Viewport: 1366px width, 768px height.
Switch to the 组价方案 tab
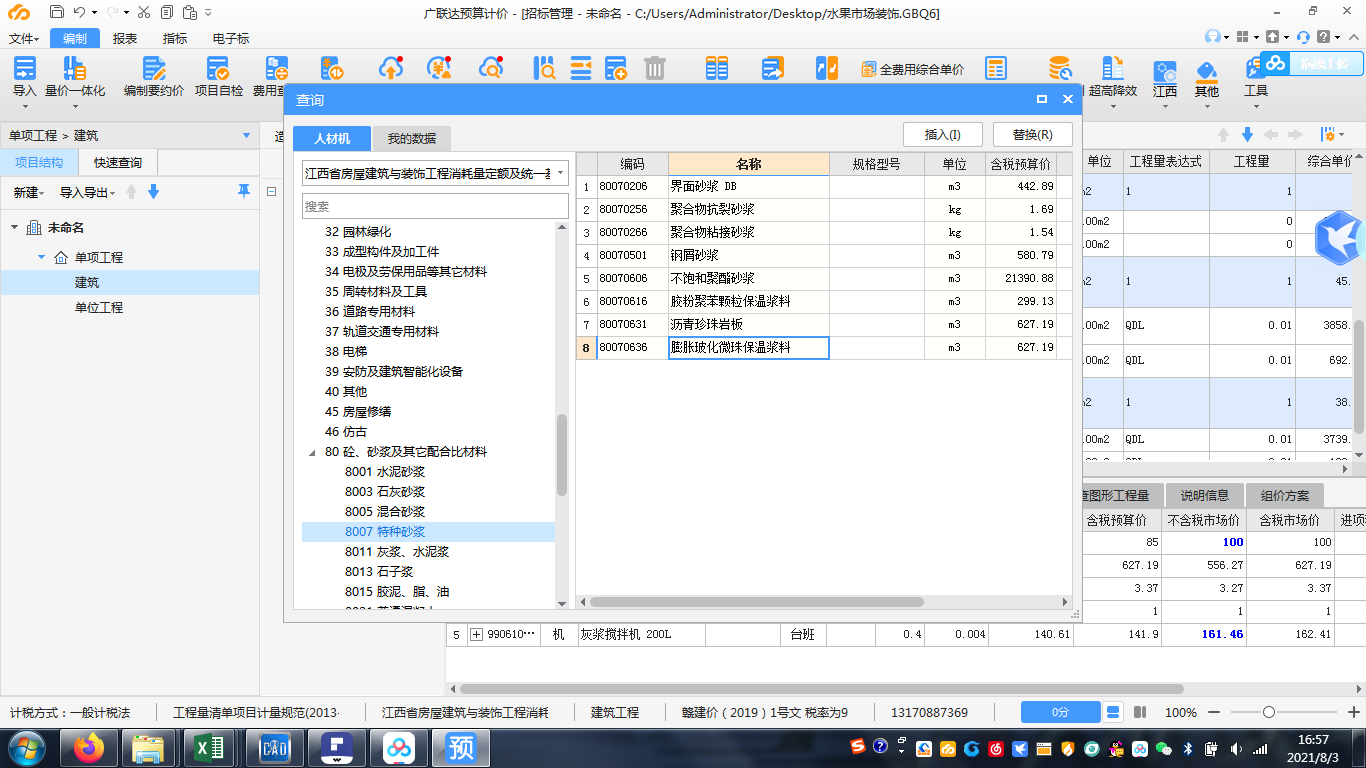click(x=1285, y=495)
